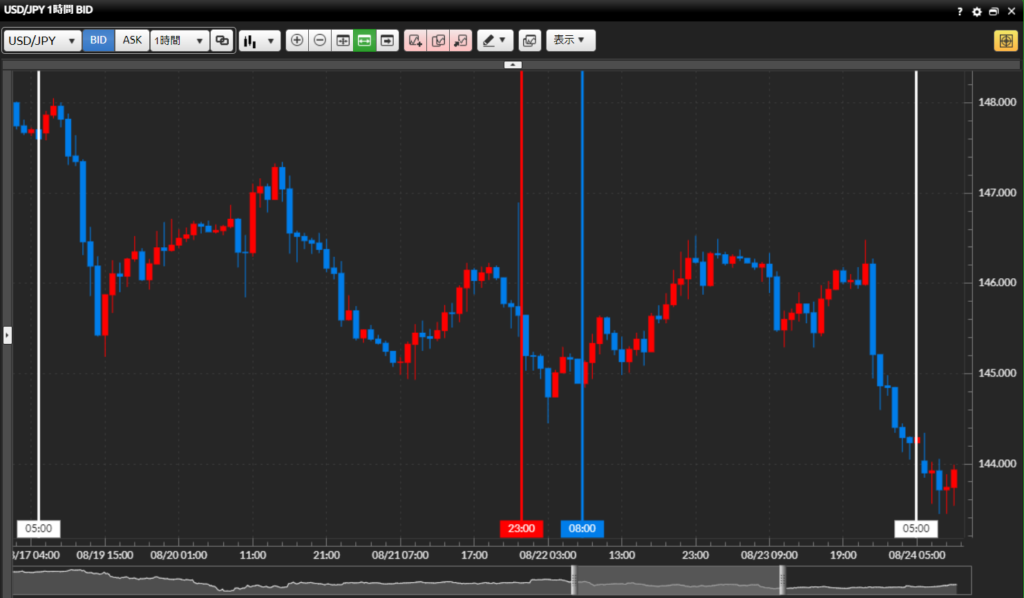This screenshot has width=1024, height=598.
Task: Open chart settings with the gear icon
Action: 977,11
